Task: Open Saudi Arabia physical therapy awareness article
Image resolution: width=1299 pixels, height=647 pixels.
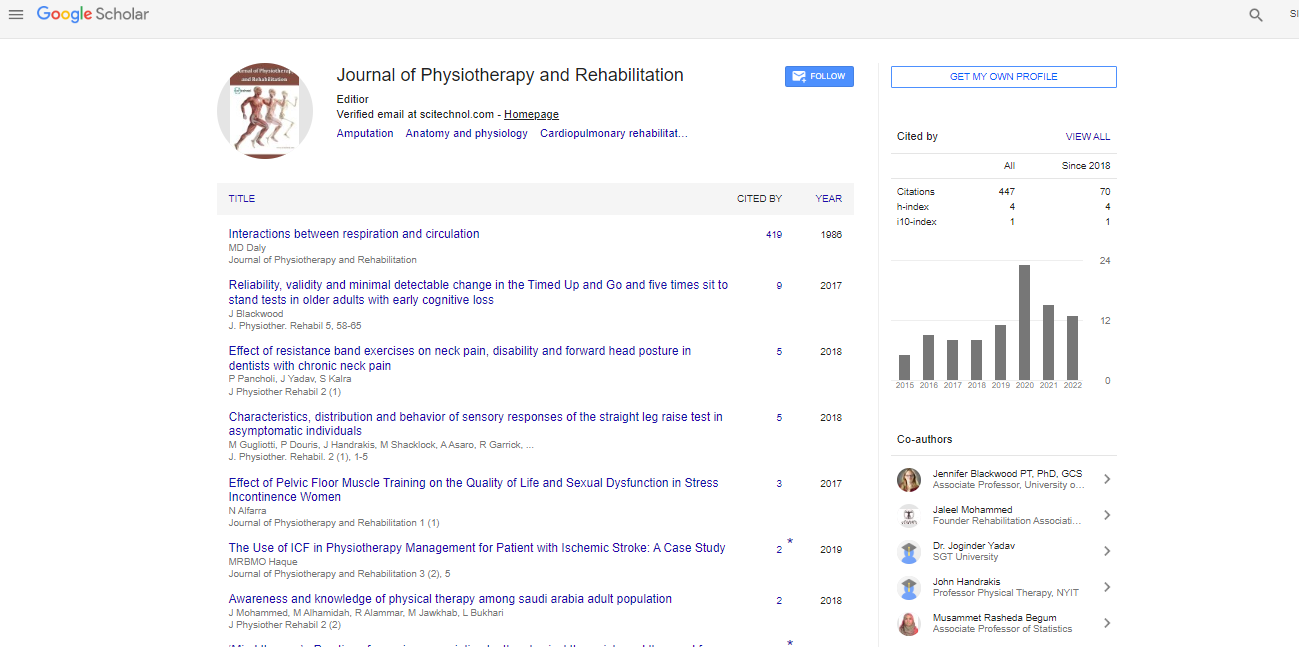Action: (x=450, y=599)
